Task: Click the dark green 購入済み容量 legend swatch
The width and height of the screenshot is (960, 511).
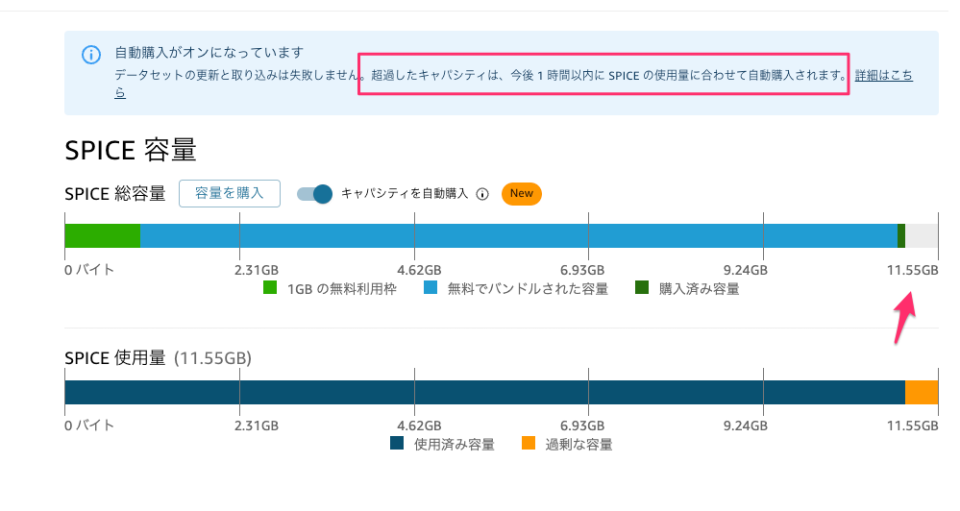Action: [x=642, y=288]
